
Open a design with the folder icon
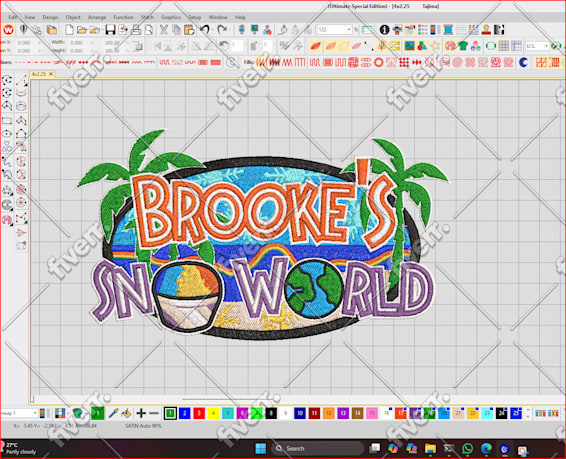[x=82, y=30]
